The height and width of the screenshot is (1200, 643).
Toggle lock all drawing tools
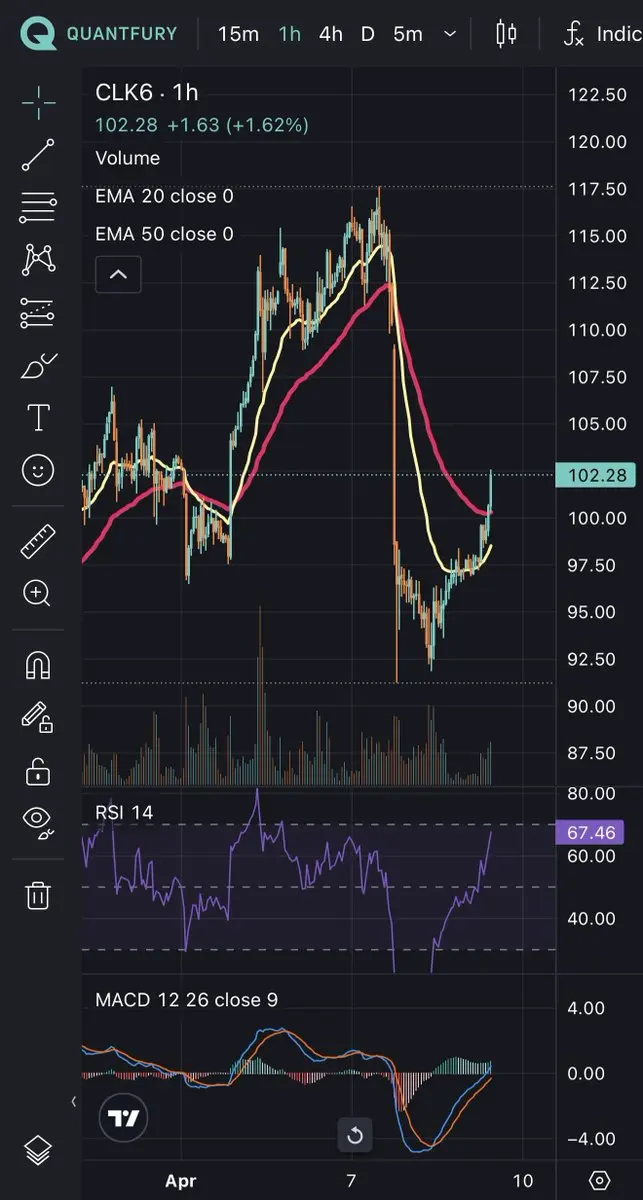point(38,771)
